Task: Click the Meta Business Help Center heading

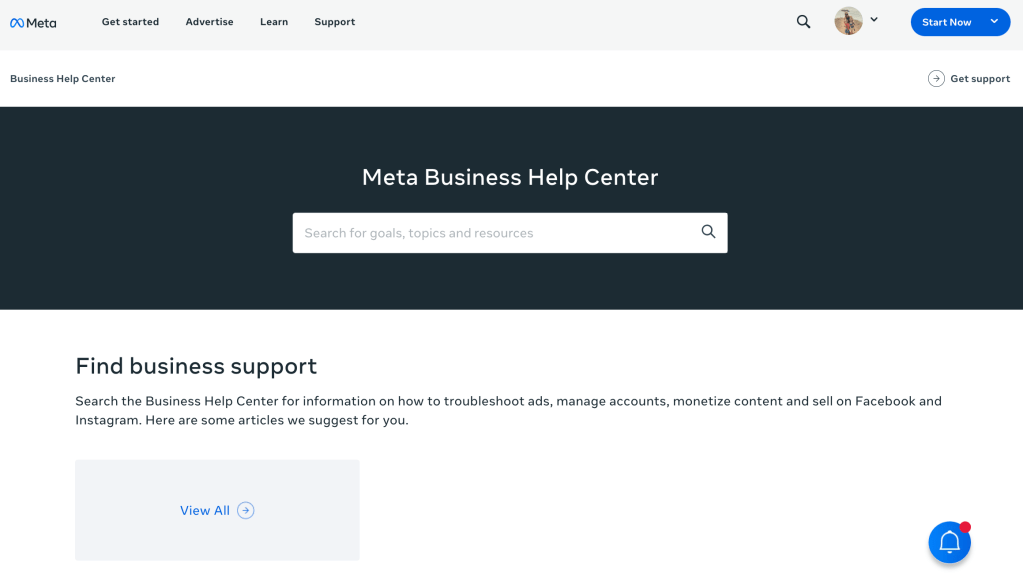Action: pyautogui.click(x=510, y=177)
